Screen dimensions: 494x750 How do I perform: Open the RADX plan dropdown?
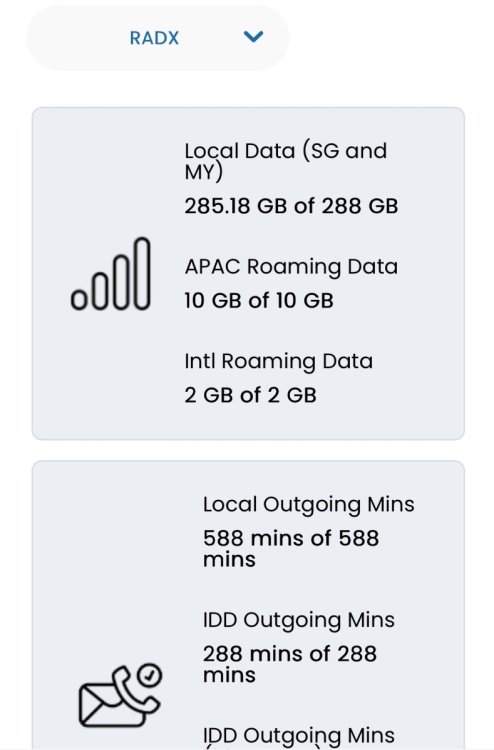[158, 38]
